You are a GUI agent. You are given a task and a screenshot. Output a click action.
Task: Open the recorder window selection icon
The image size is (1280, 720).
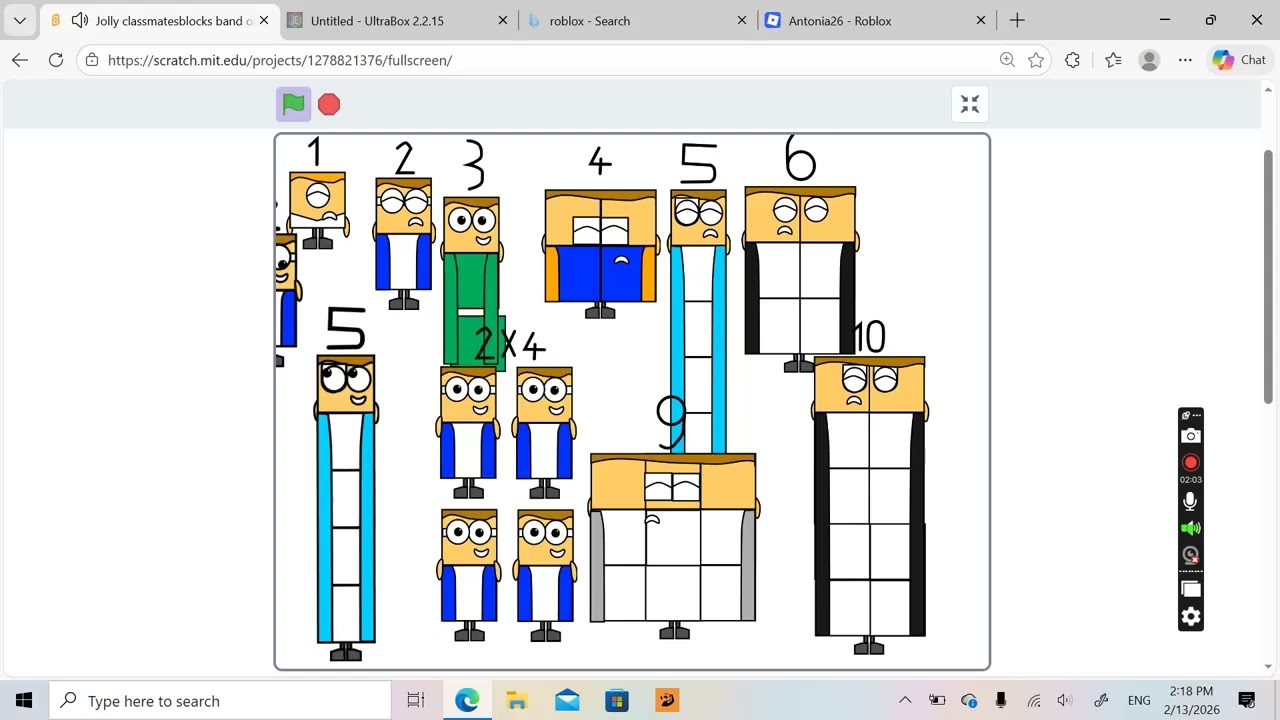click(x=1190, y=589)
